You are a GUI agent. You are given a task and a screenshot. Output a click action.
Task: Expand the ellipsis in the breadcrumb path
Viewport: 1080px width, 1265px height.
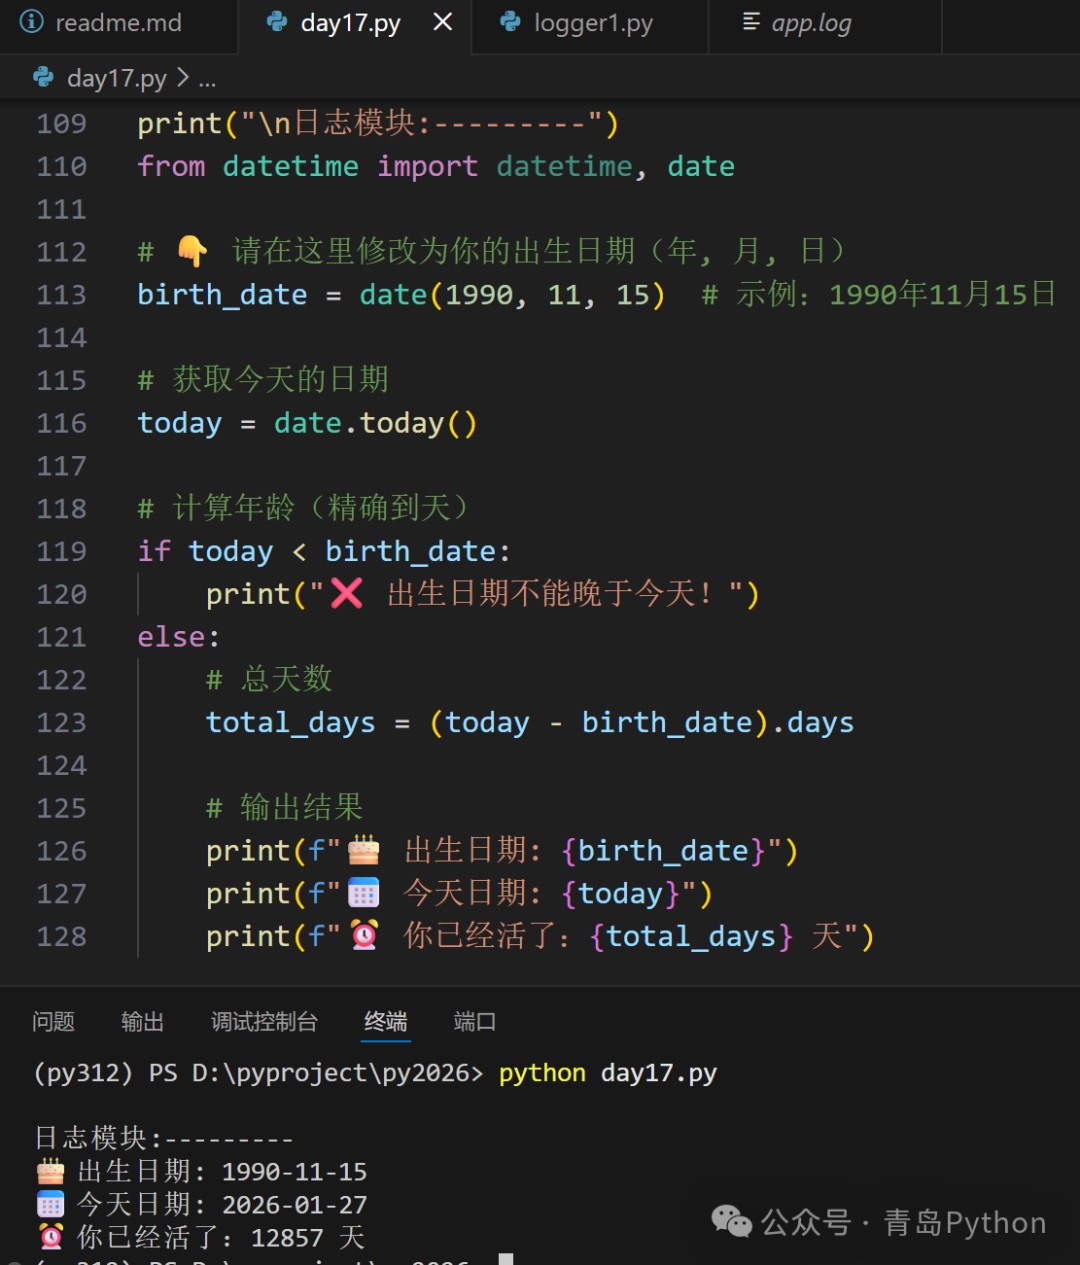(x=207, y=78)
